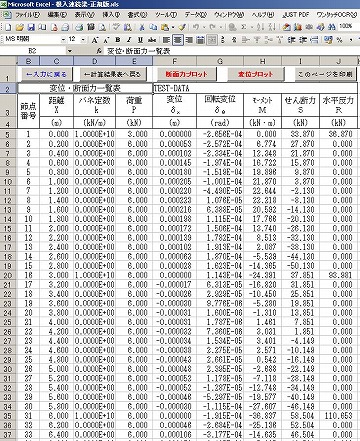Click the Print icon in the toolbar

coord(79,27)
